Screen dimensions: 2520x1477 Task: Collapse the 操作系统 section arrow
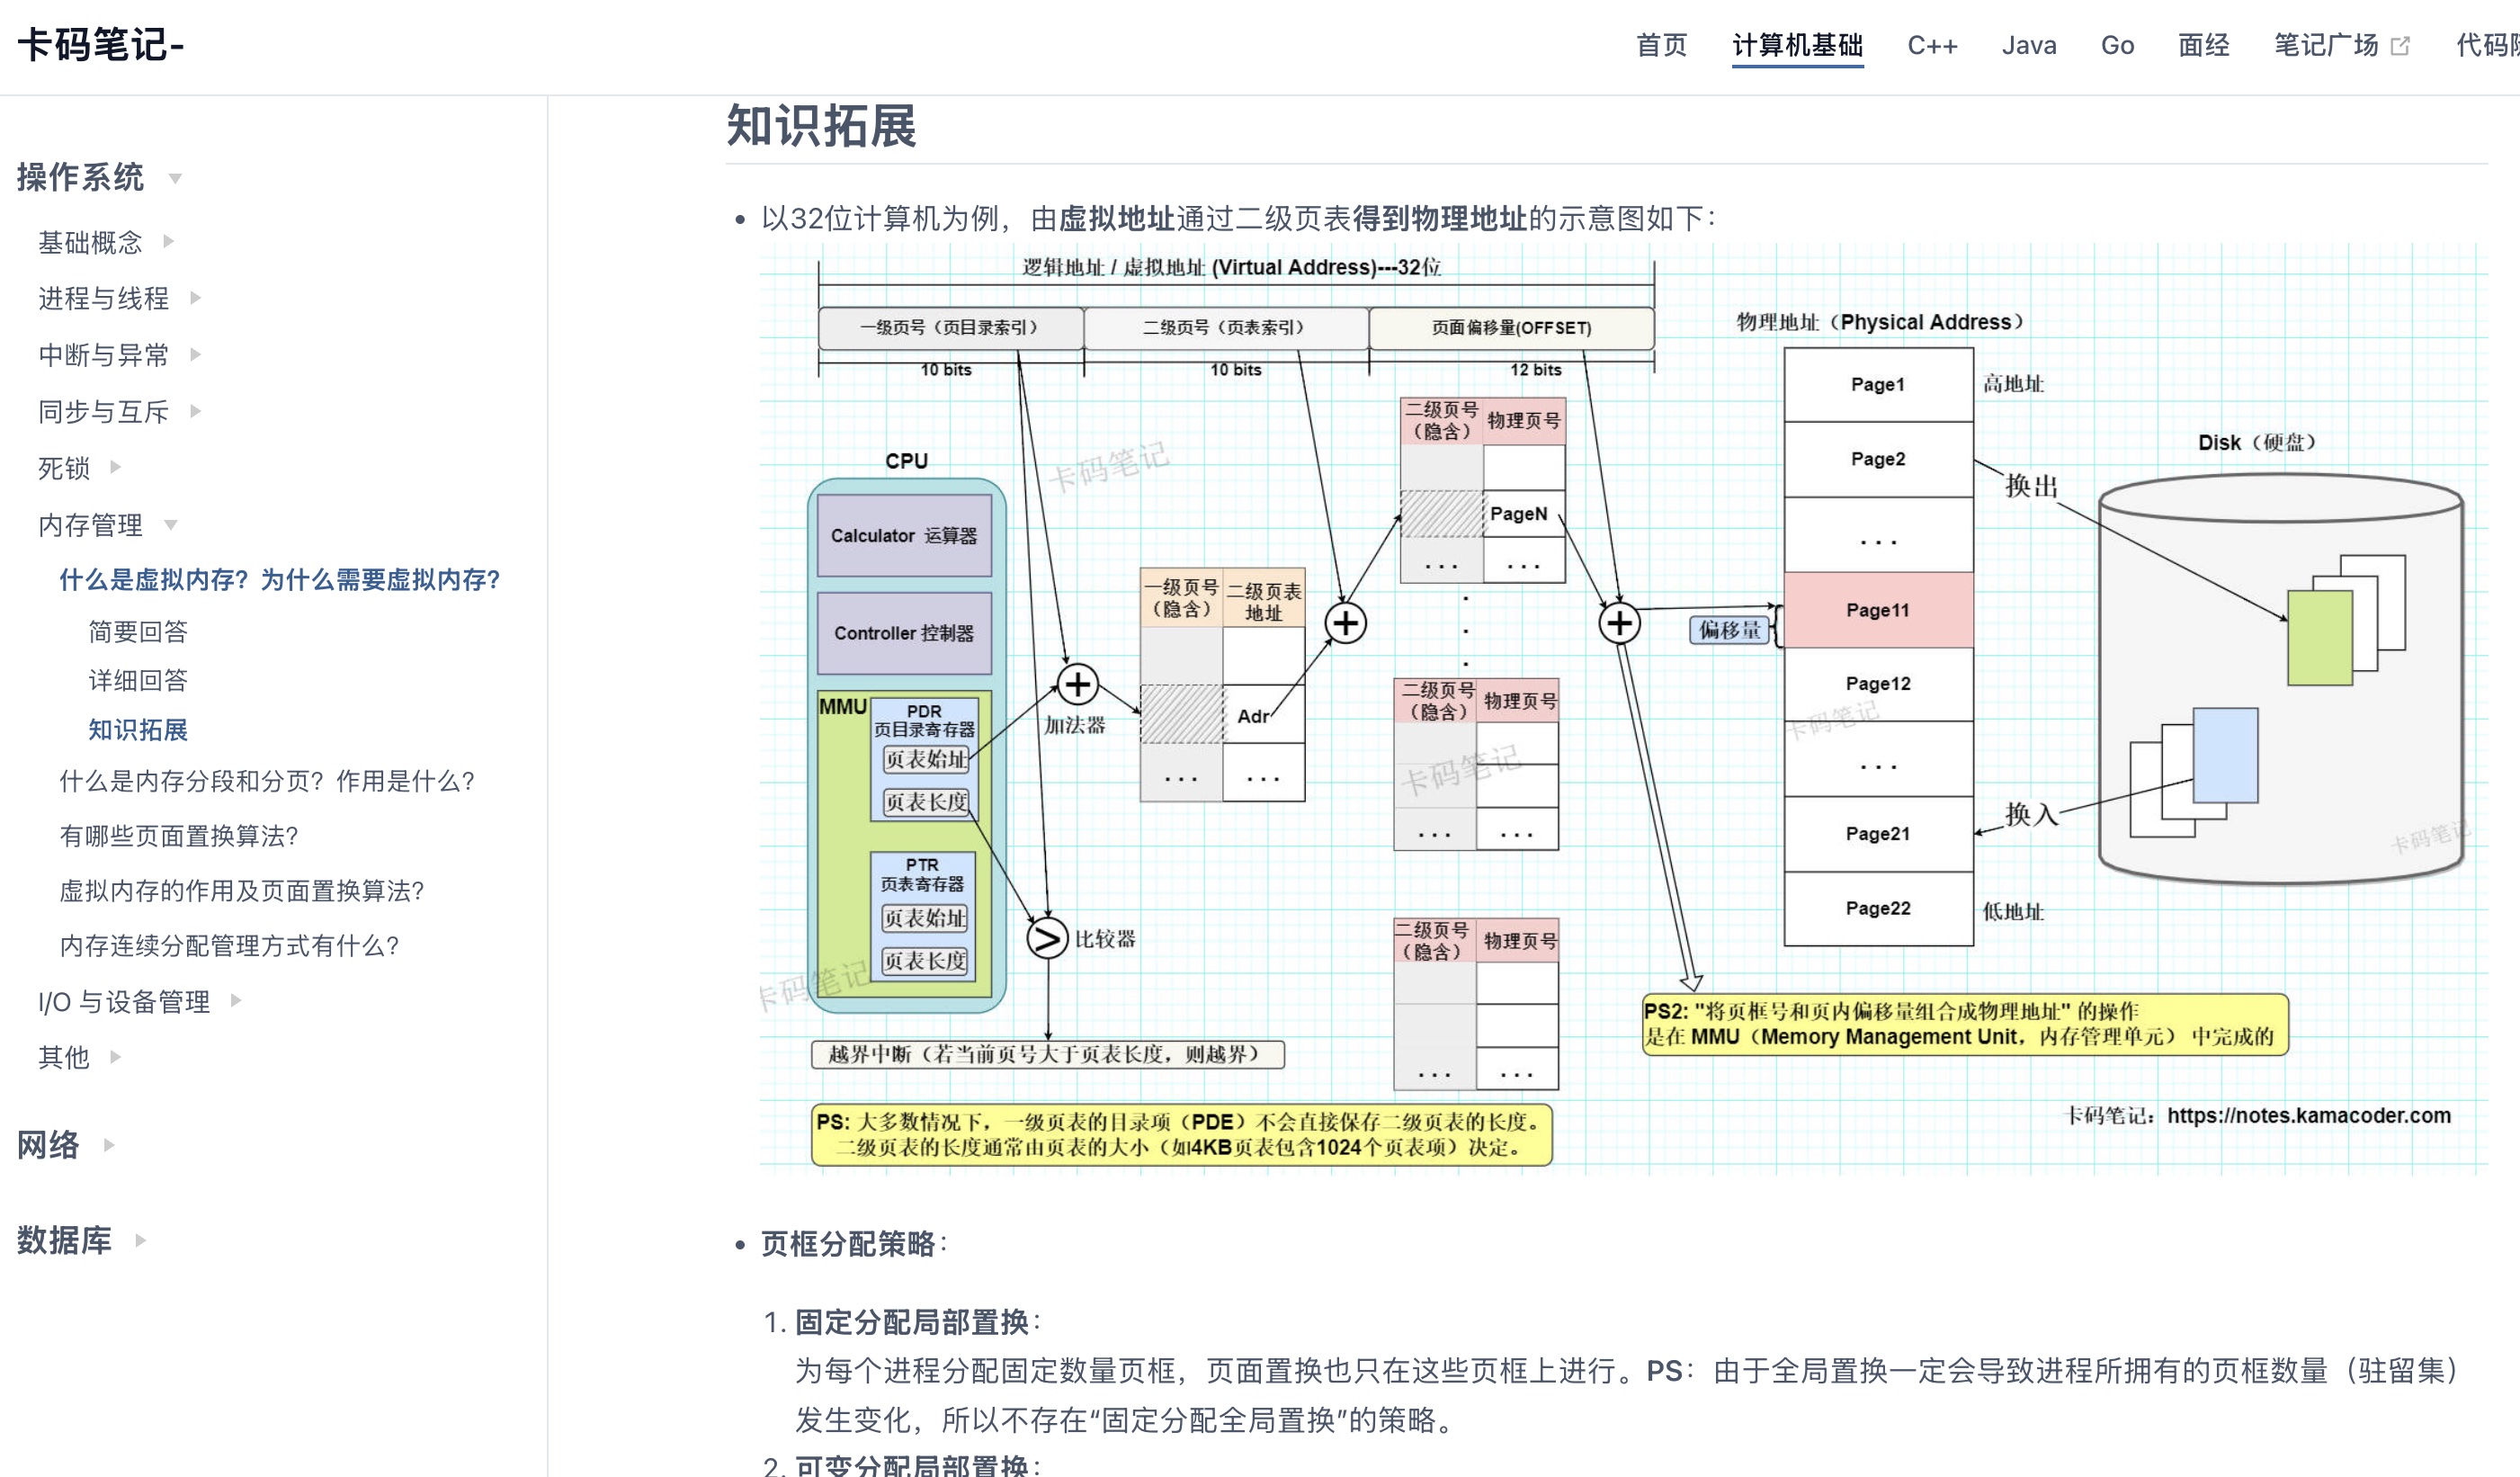175,179
